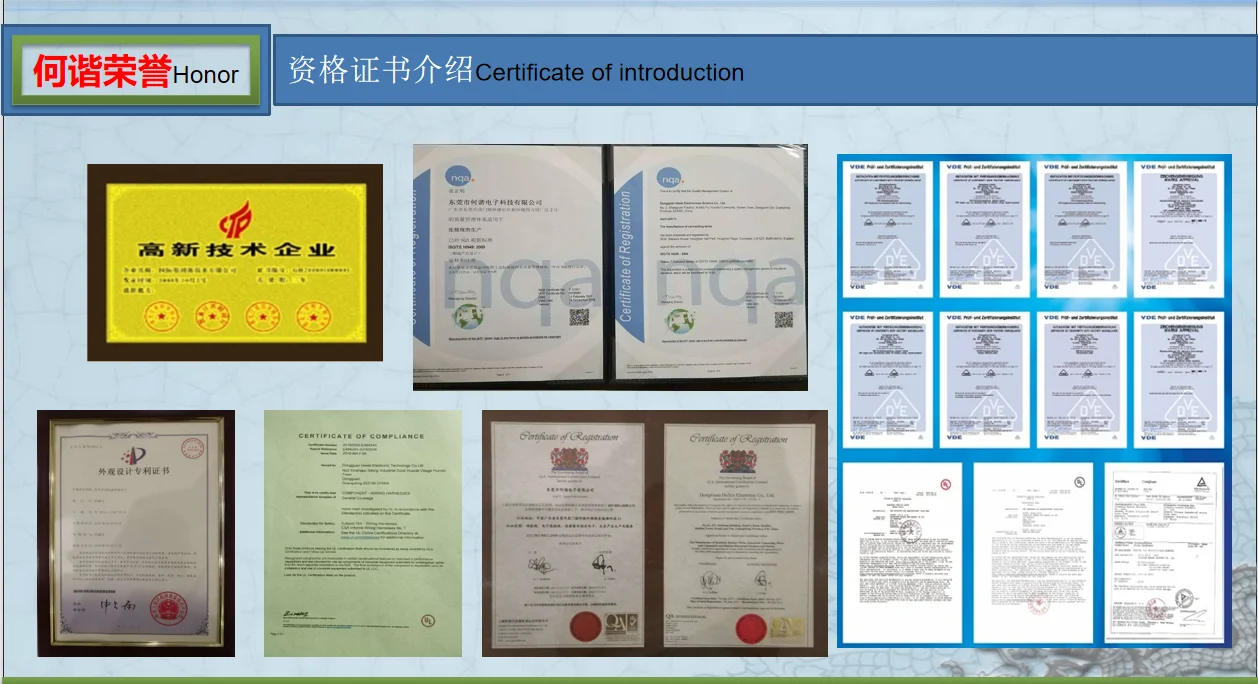Select the English NQA Certificate of Registration photo

click(x=709, y=265)
